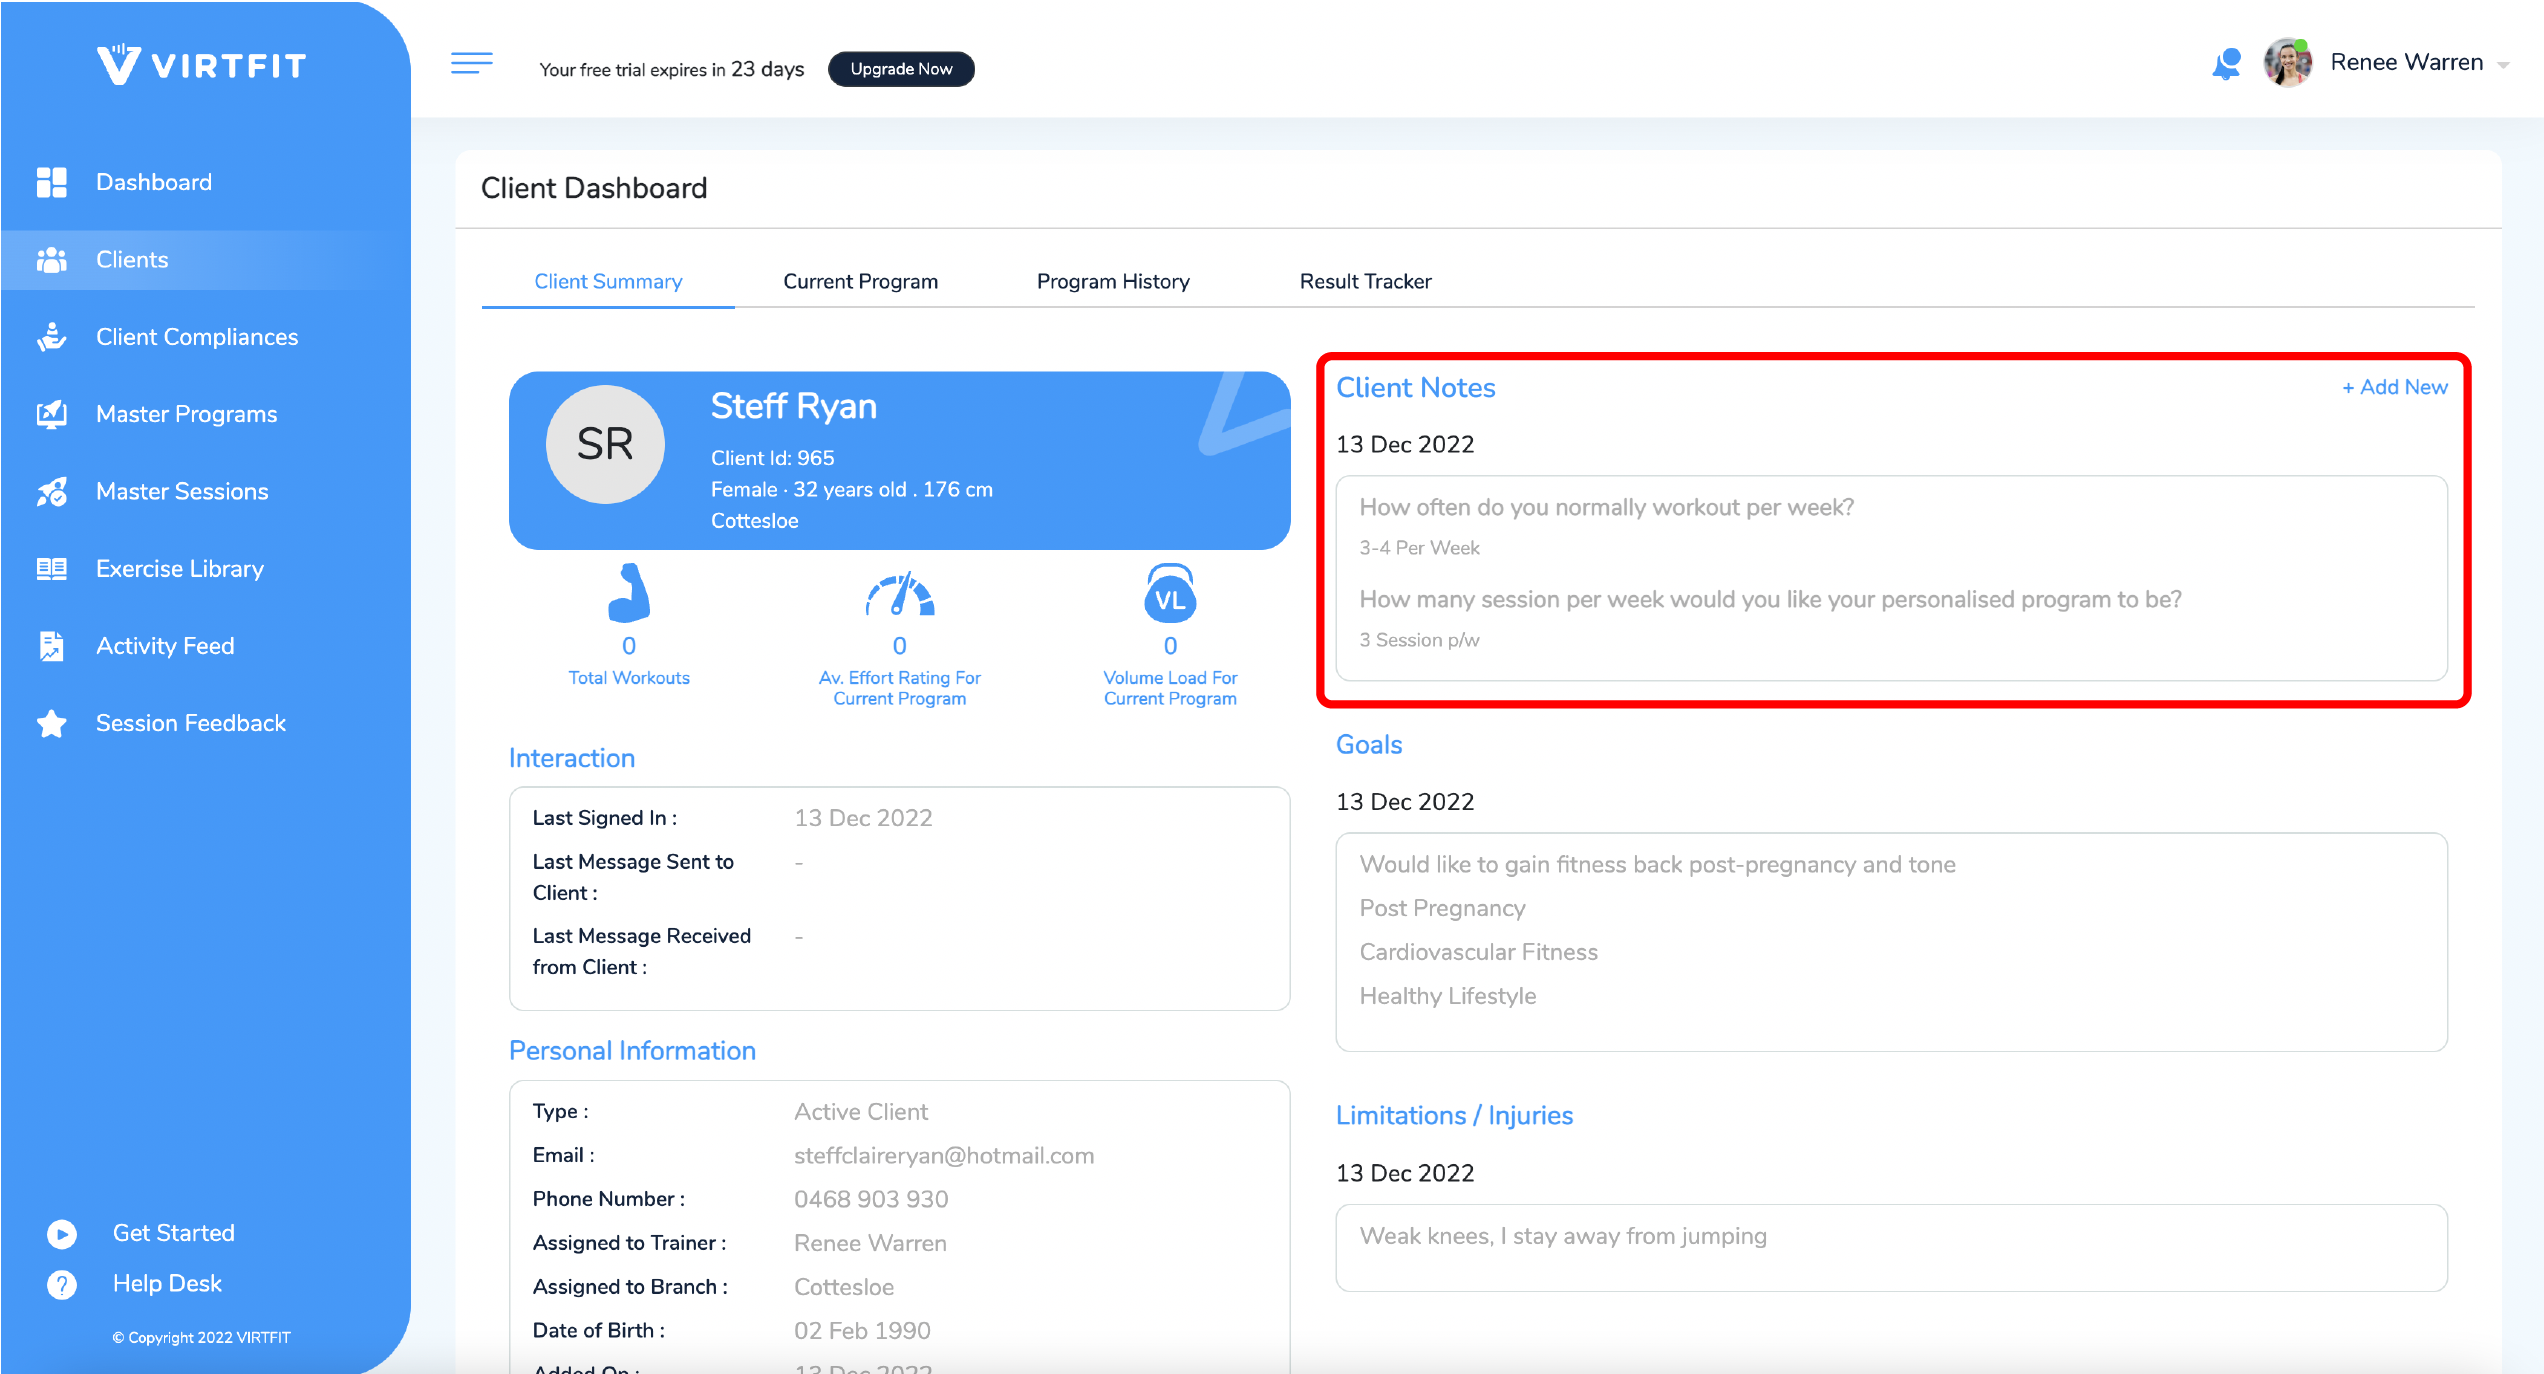2544x1374 pixels.
Task: Click the SR avatar circle
Action: coord(605,445)
